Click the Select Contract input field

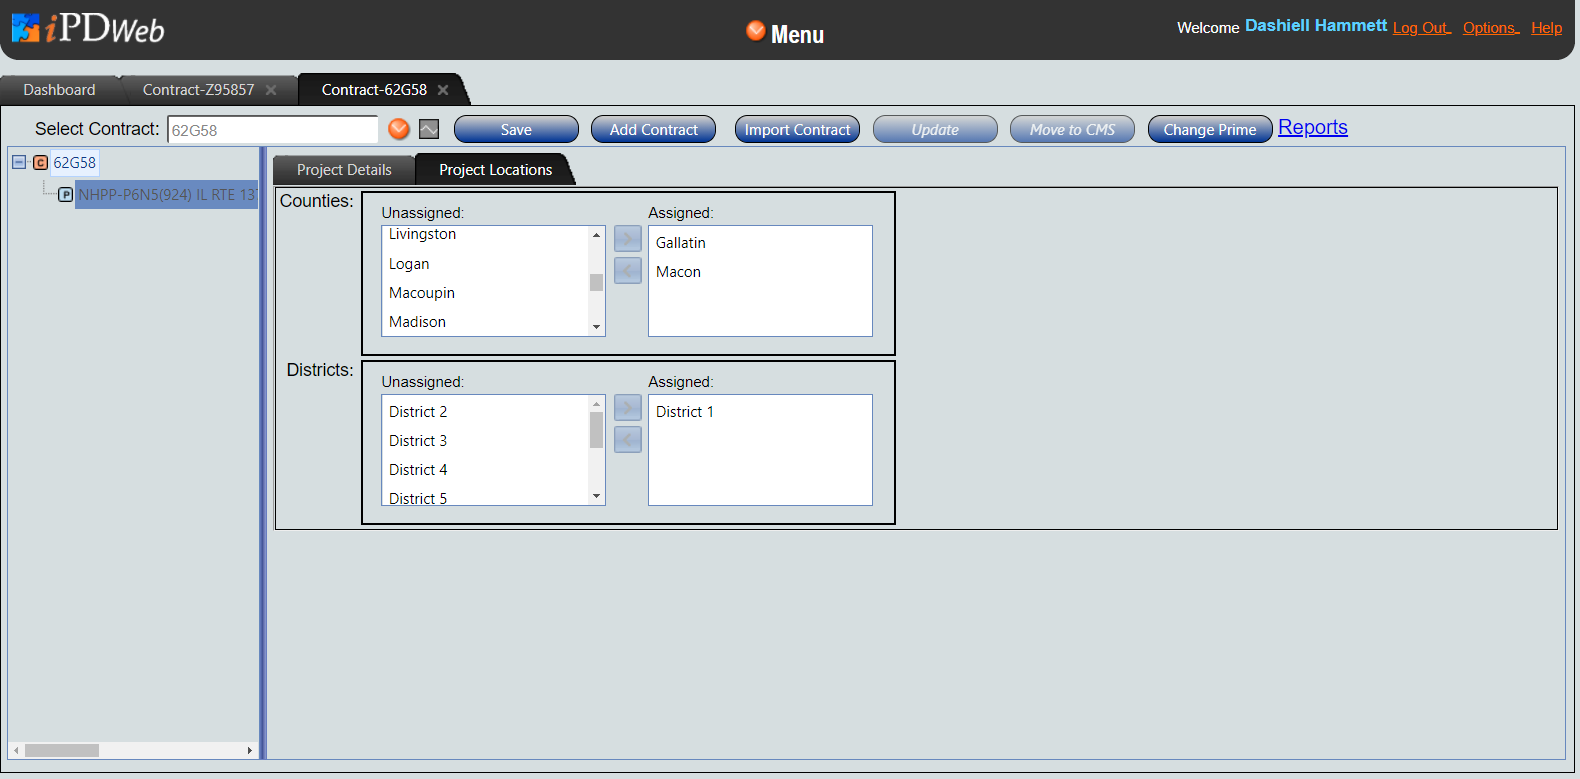272,130
